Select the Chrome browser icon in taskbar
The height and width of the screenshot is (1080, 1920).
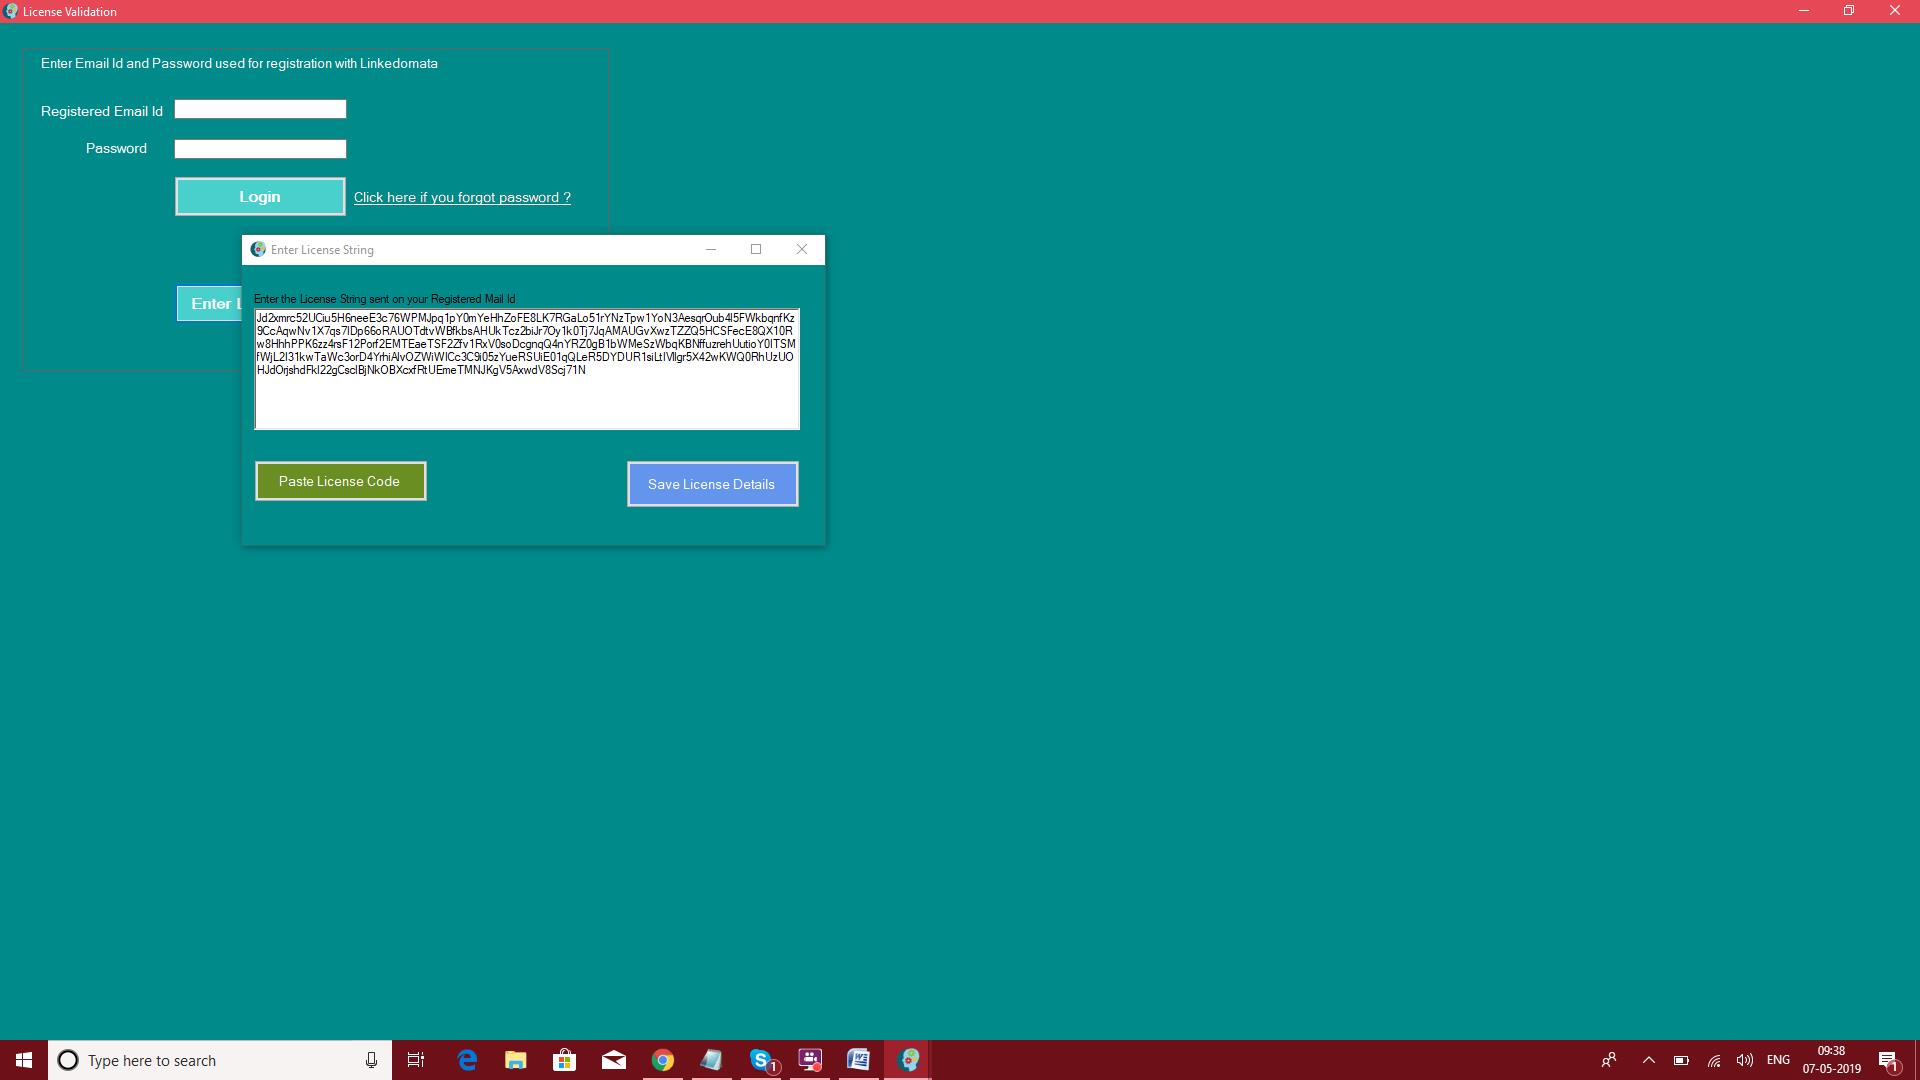tap(663, 1060)
